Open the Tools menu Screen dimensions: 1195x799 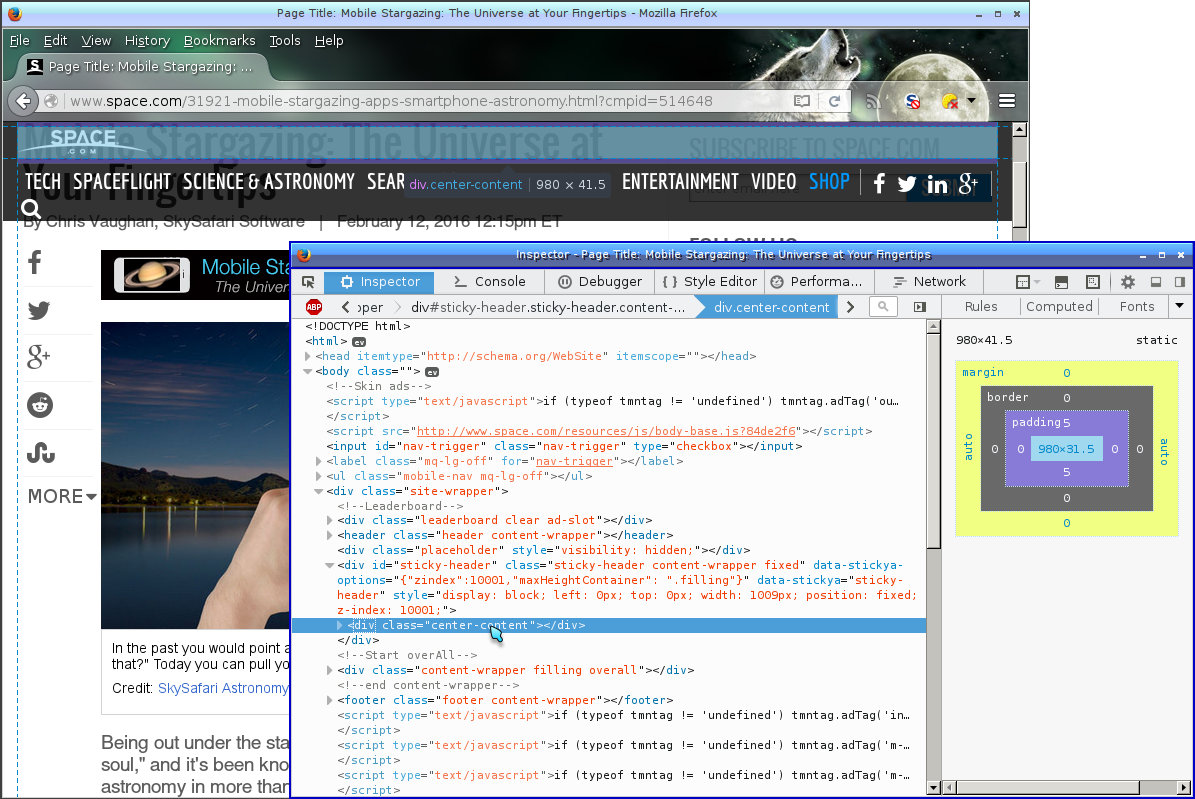point(285,40)
